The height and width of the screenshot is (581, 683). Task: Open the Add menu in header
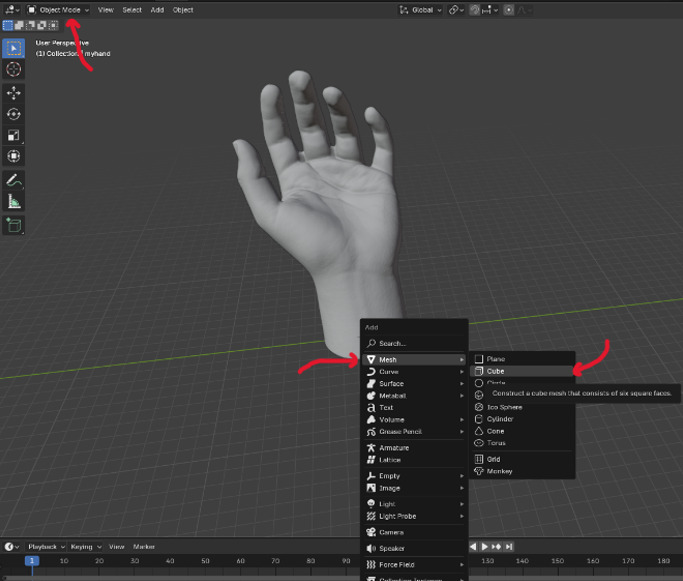[x=157, y=10]
